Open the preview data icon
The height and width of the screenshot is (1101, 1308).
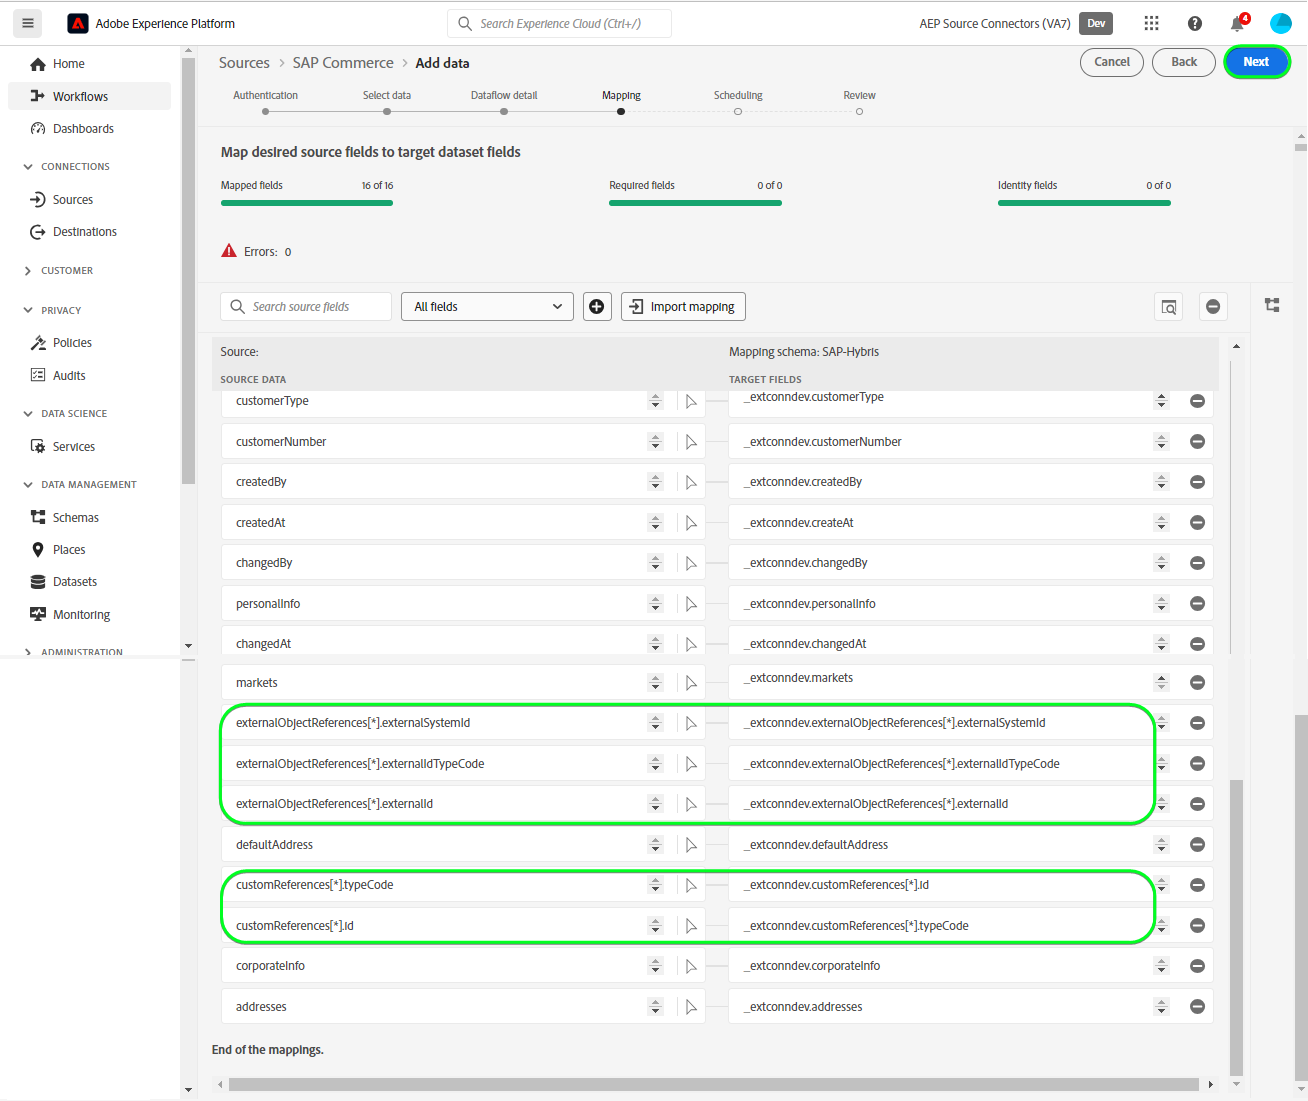(1169, 307)
